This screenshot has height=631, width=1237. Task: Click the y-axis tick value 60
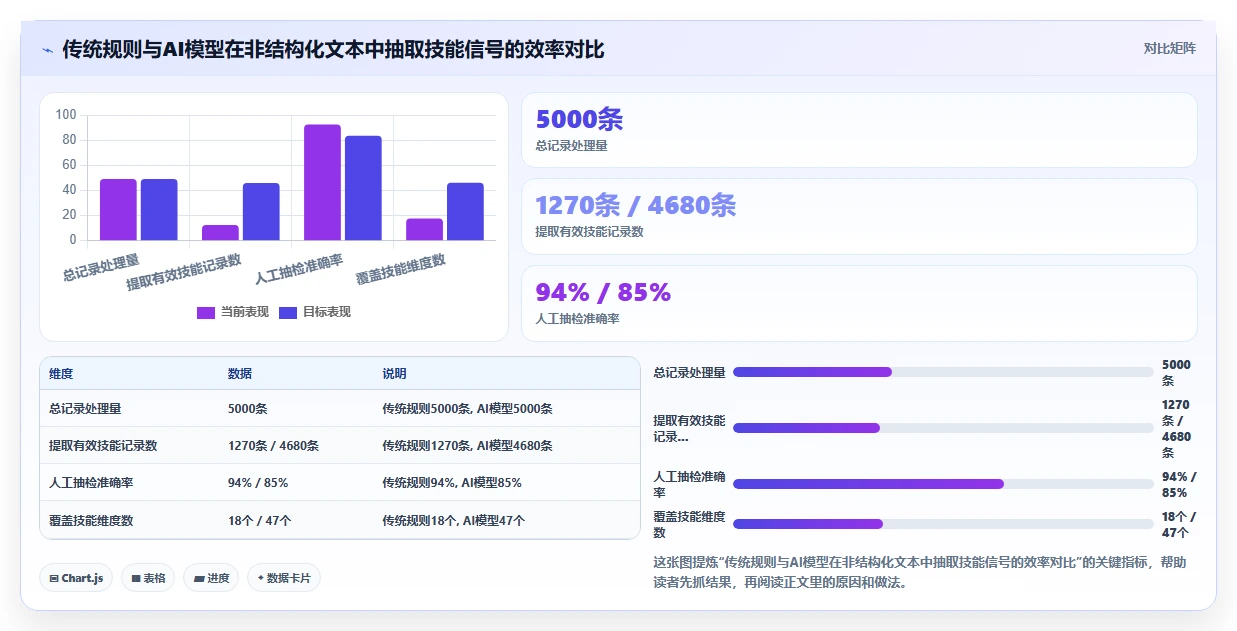(69, 165)
